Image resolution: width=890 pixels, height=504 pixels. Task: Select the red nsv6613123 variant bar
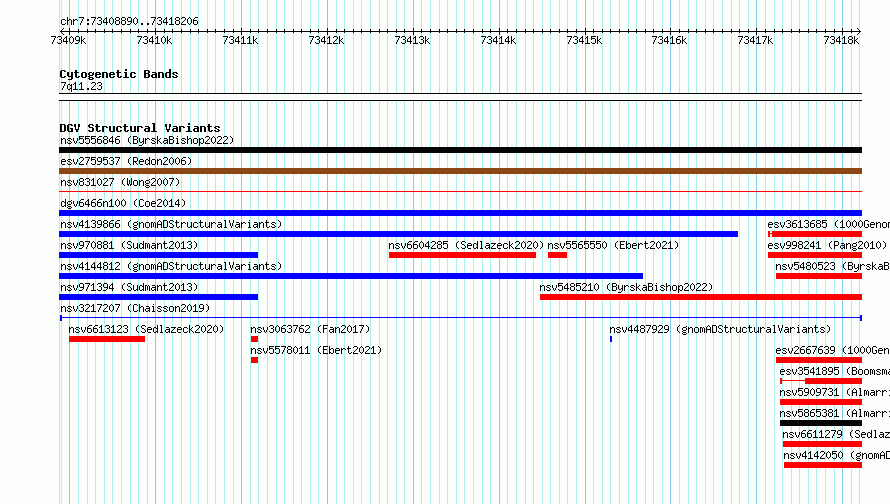[107, 339]
